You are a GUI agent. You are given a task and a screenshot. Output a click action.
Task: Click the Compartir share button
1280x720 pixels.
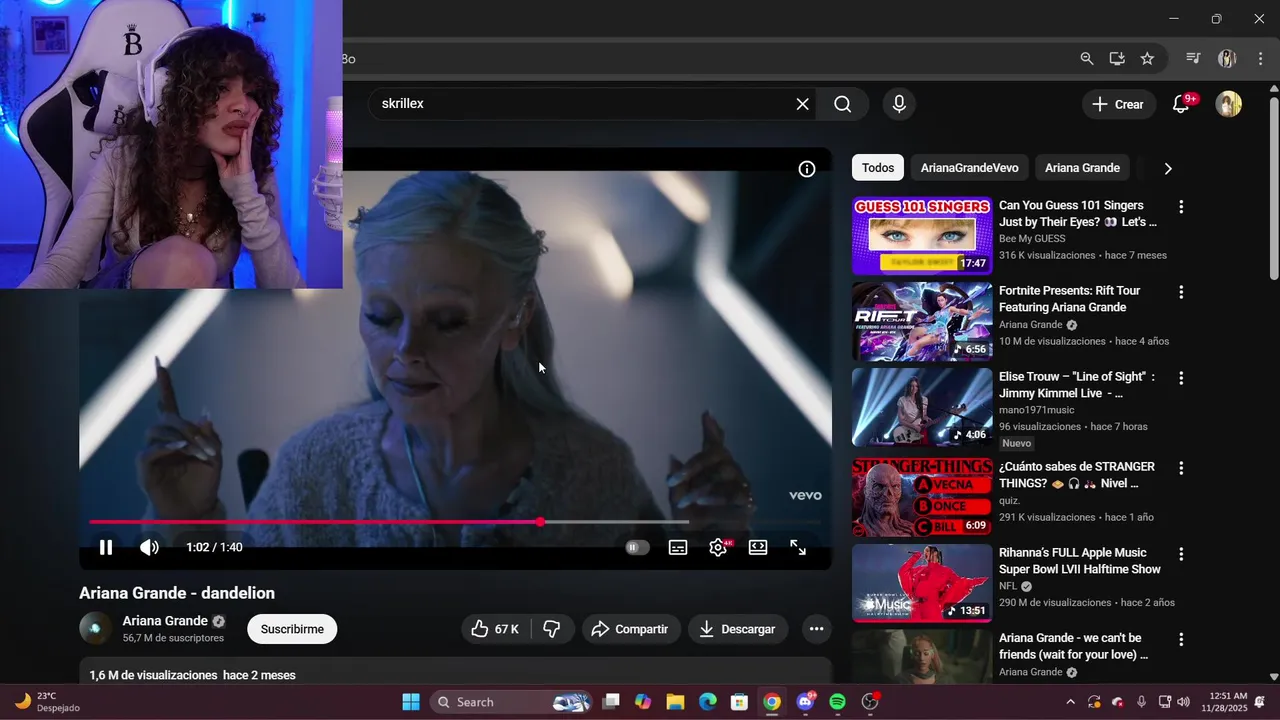[630, 629]
